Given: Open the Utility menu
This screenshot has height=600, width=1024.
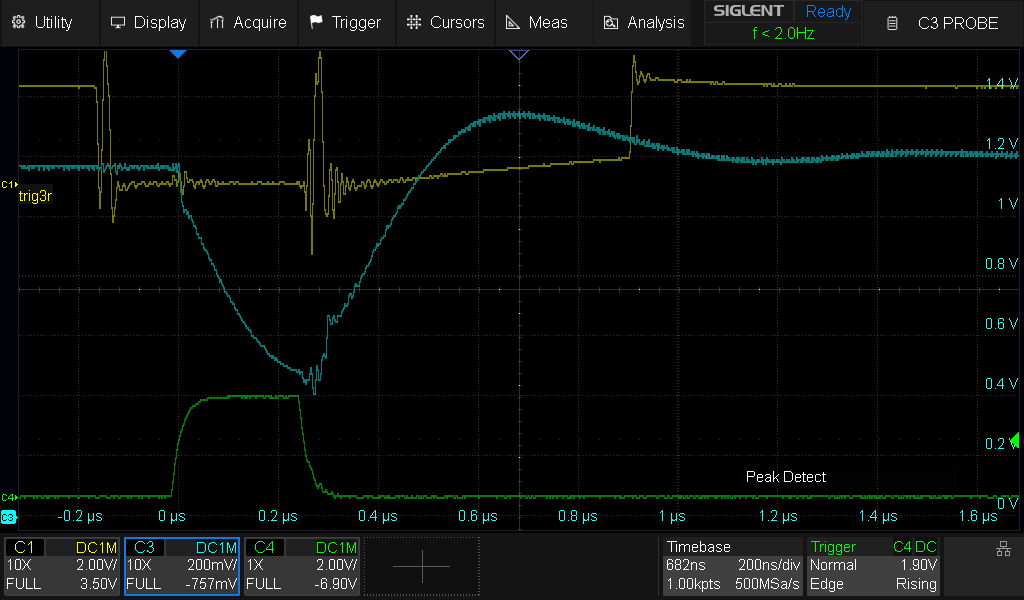Looking at the screenshot, I should (43, 22).
